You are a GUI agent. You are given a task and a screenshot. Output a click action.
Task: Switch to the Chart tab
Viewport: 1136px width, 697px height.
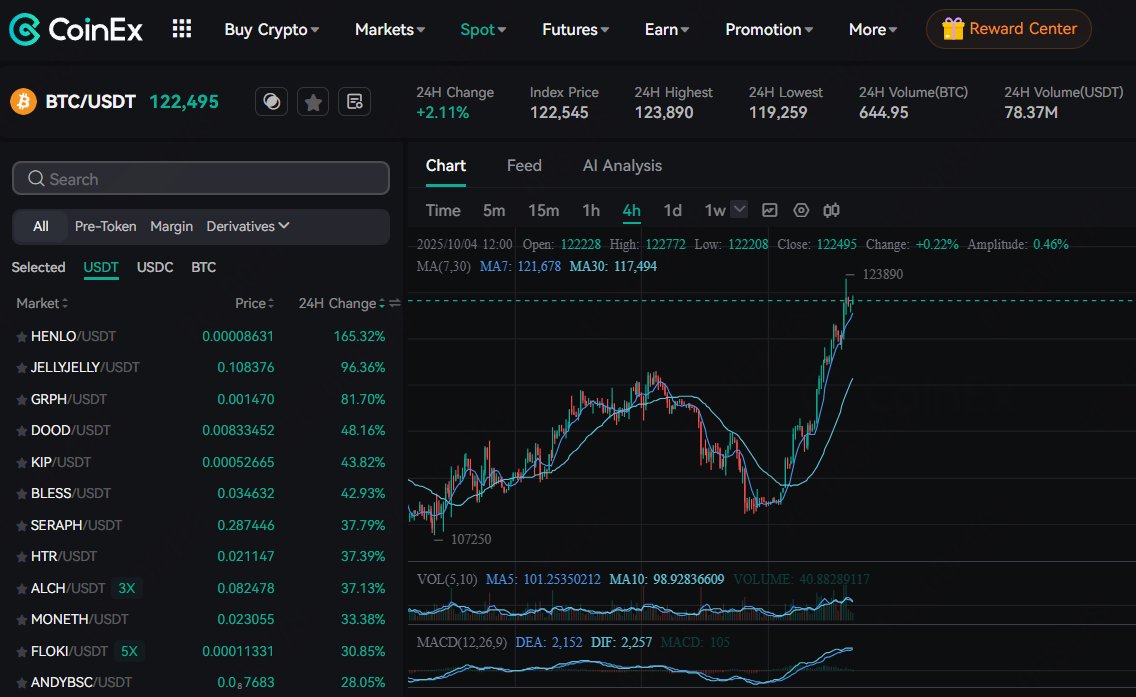click(446, 166)
